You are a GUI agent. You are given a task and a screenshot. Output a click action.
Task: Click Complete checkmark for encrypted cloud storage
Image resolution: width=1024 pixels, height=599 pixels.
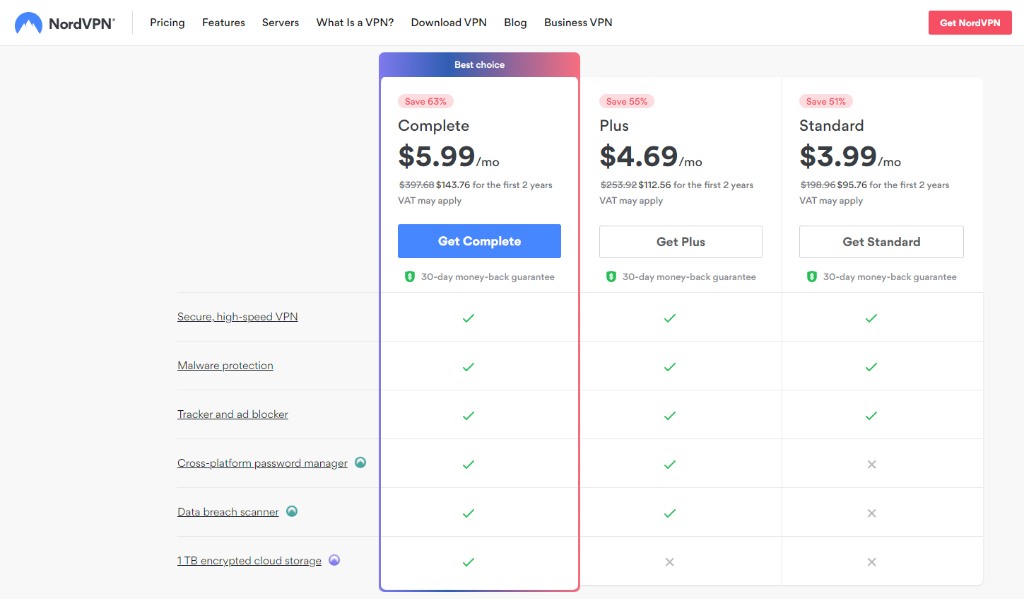click(x=468, y=562)
